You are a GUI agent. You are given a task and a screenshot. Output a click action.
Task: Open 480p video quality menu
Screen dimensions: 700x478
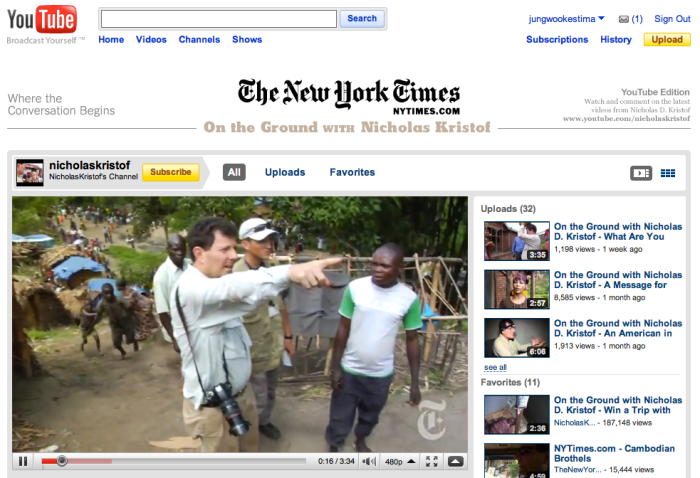point(398,461)
